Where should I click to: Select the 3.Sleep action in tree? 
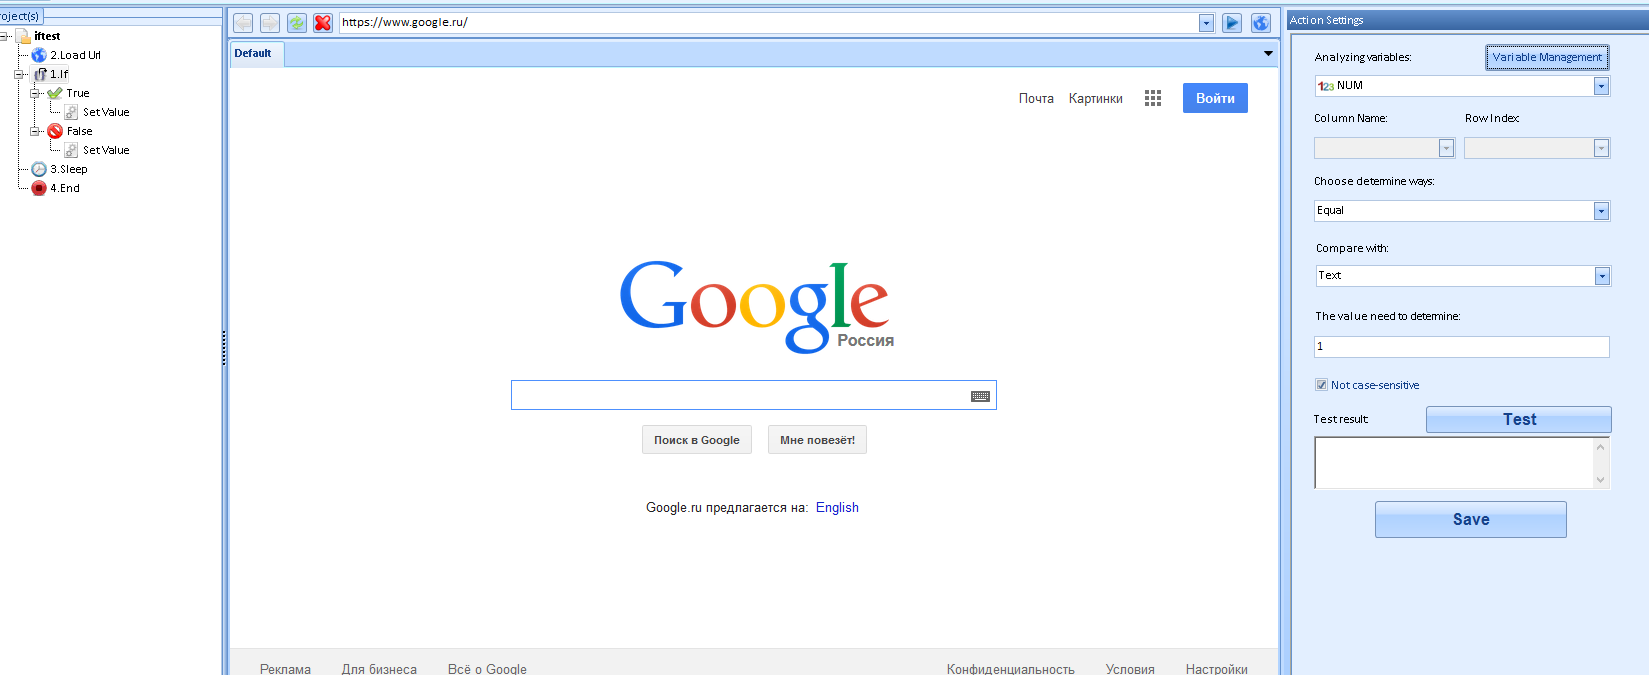[68, 169]
